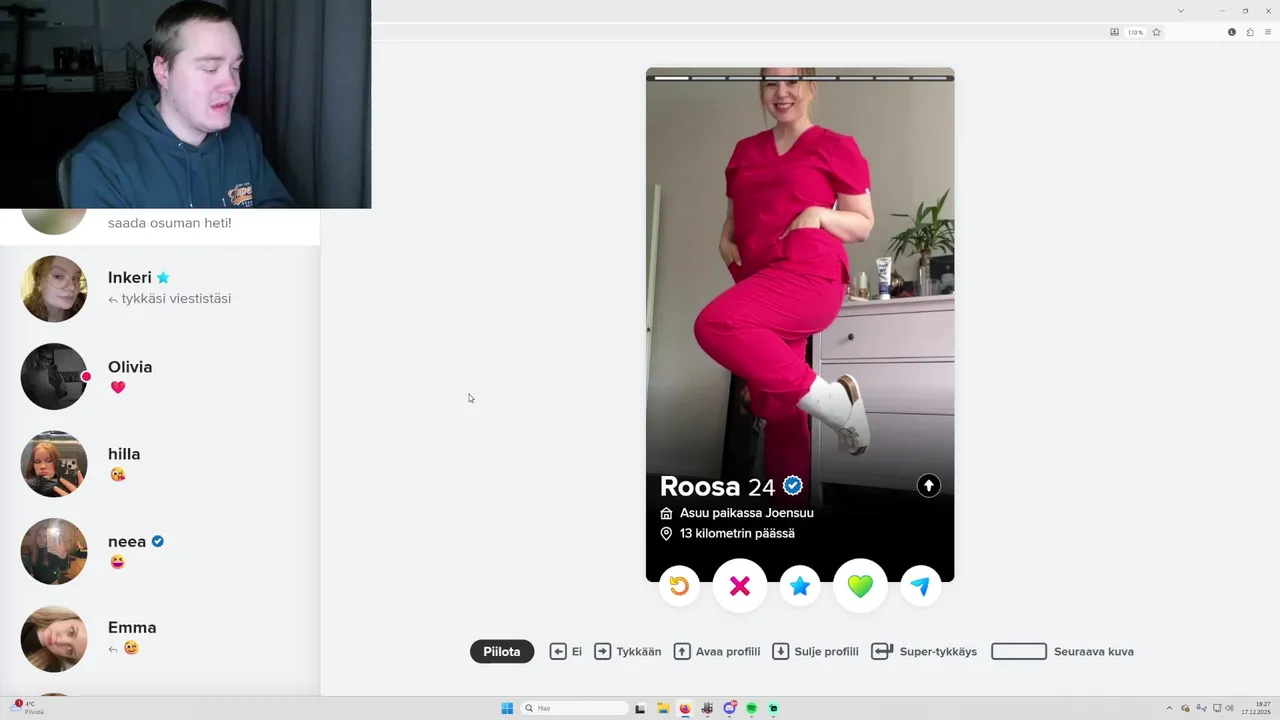The height and width of the screenshot is (720, 1280).
Task: Click the 170% zoom level indicator
Action: [1135, 32]
